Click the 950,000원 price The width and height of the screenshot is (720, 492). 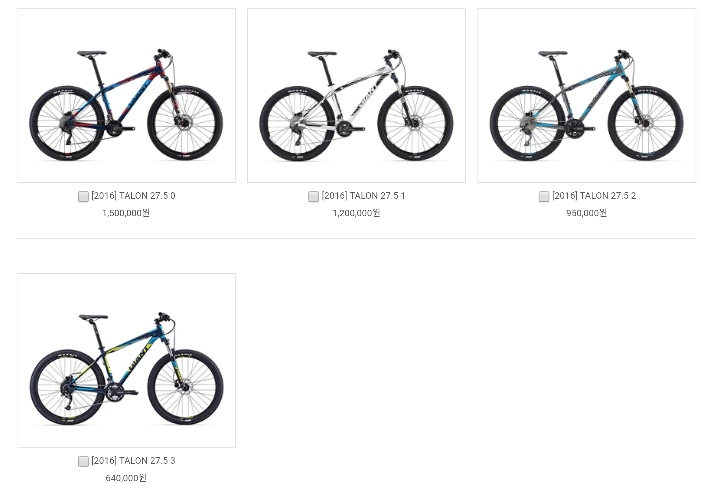(x=586, y=213)
